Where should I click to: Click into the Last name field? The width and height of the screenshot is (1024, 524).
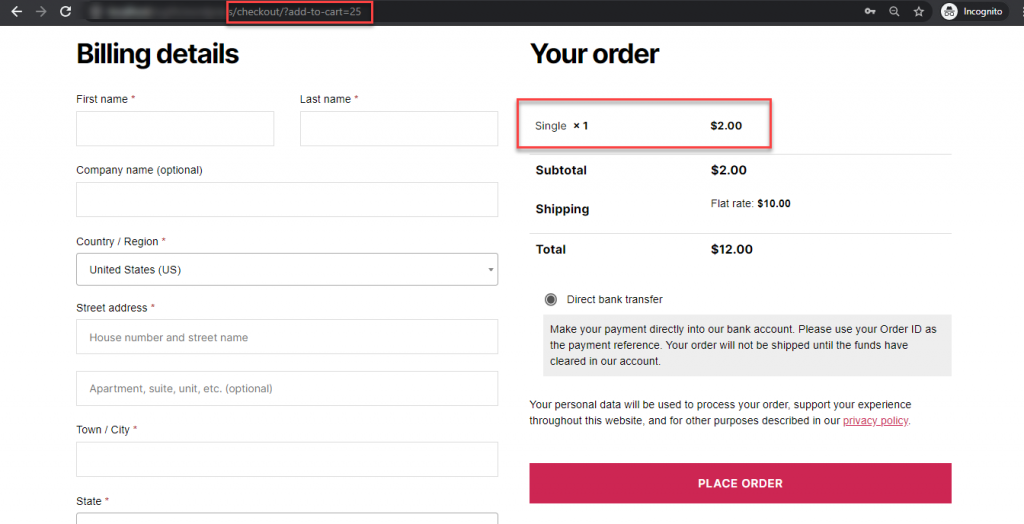tap(398, 128)
